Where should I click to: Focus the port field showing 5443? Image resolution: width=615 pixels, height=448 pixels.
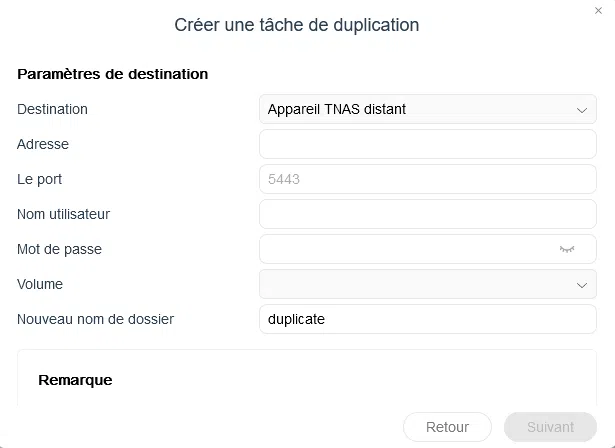point(427,179)
